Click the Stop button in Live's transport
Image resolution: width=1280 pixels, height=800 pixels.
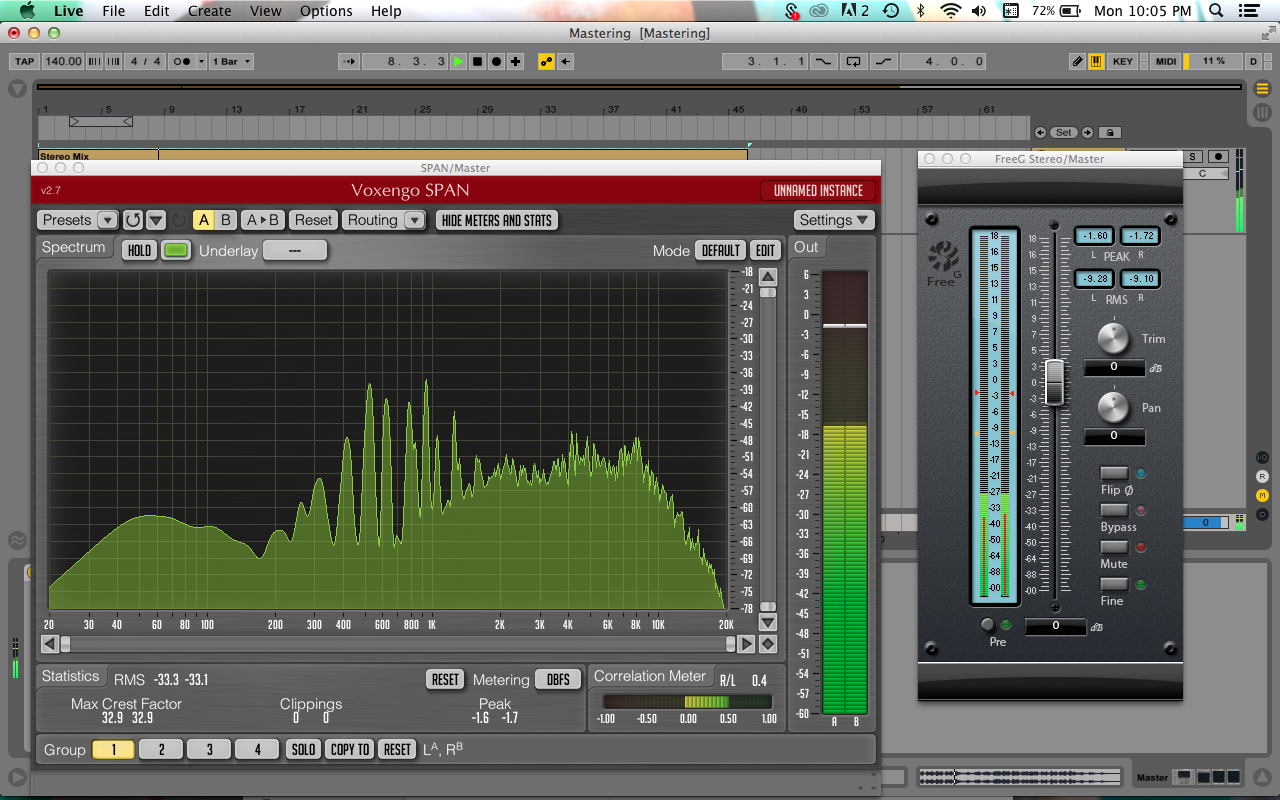click(477, 61)
